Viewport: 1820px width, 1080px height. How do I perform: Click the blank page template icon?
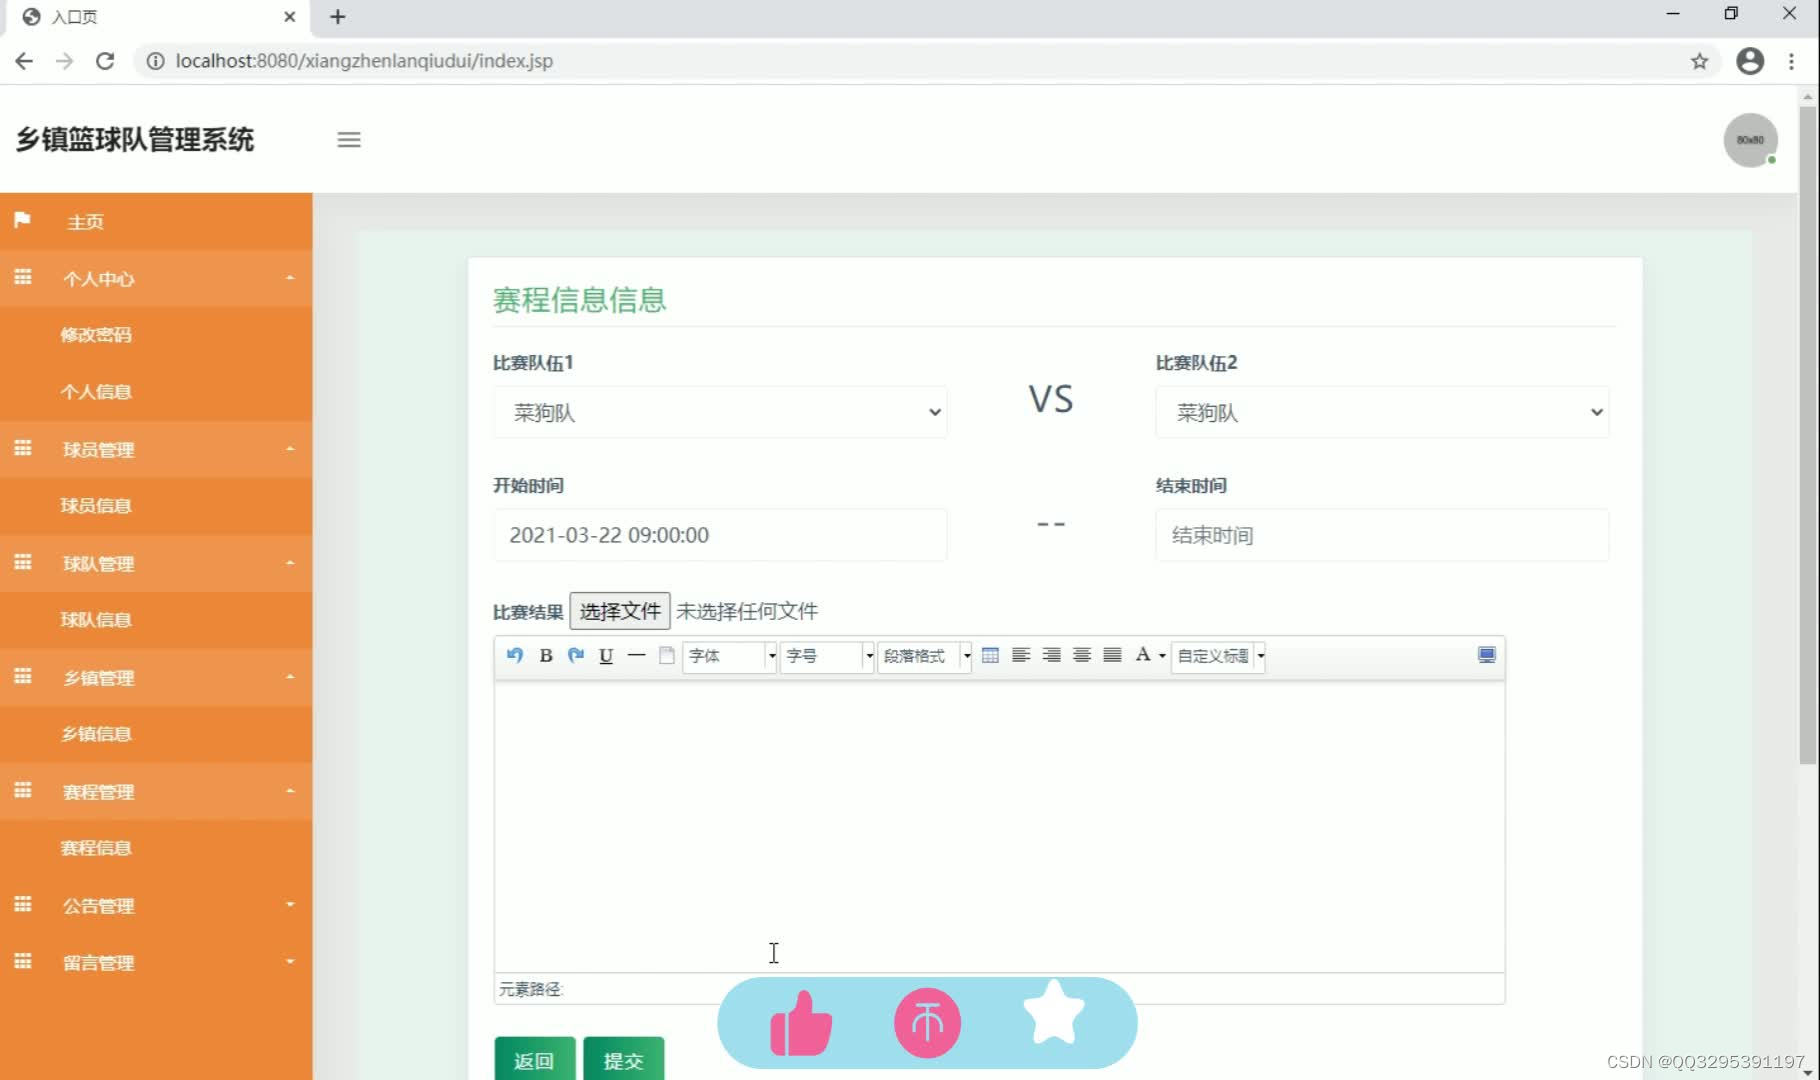coord(667,655)
